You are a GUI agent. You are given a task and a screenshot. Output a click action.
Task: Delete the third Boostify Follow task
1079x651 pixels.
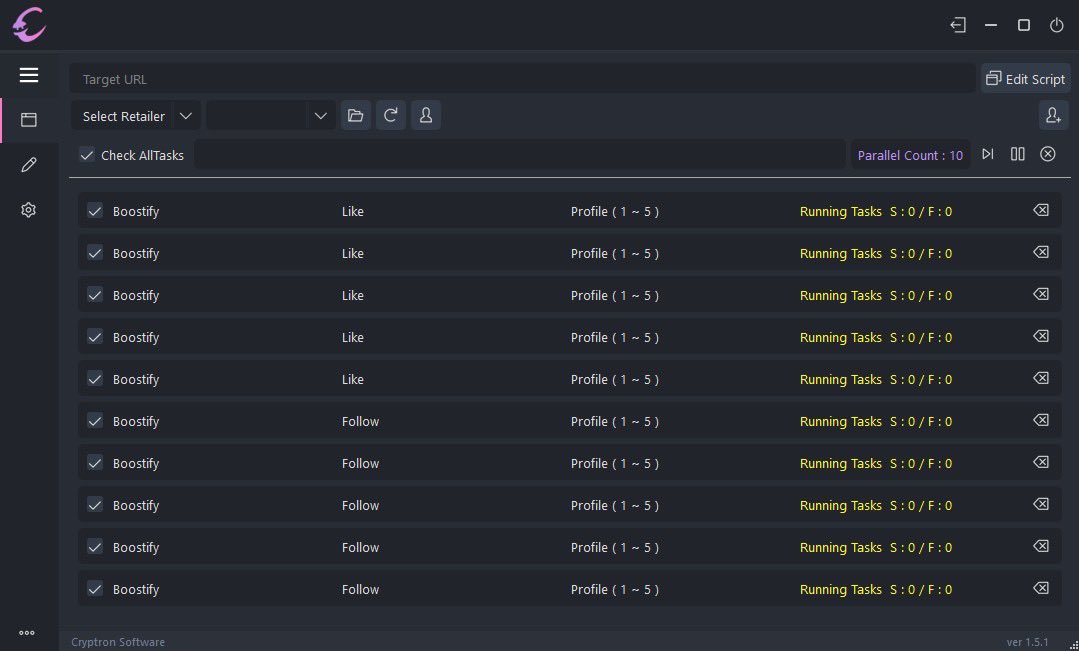(1041, 504)
